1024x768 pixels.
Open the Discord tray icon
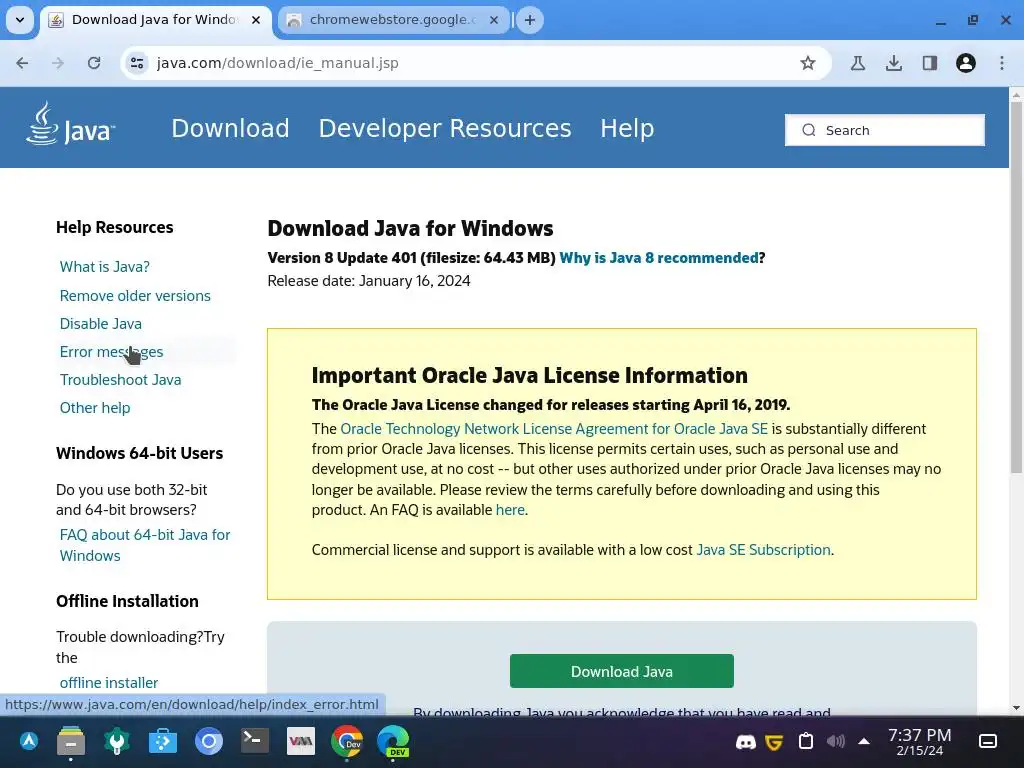746,742
